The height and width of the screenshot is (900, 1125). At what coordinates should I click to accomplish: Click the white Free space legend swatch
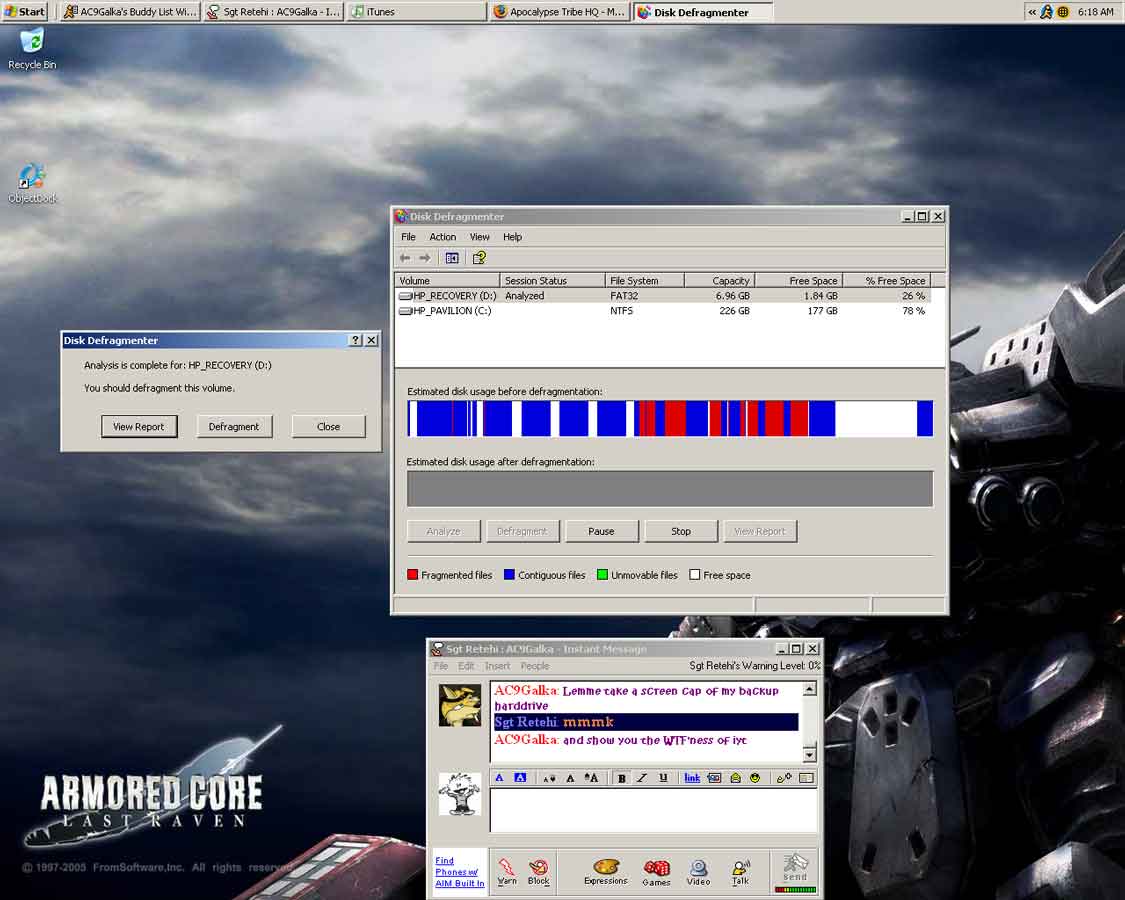coord(695,575)
